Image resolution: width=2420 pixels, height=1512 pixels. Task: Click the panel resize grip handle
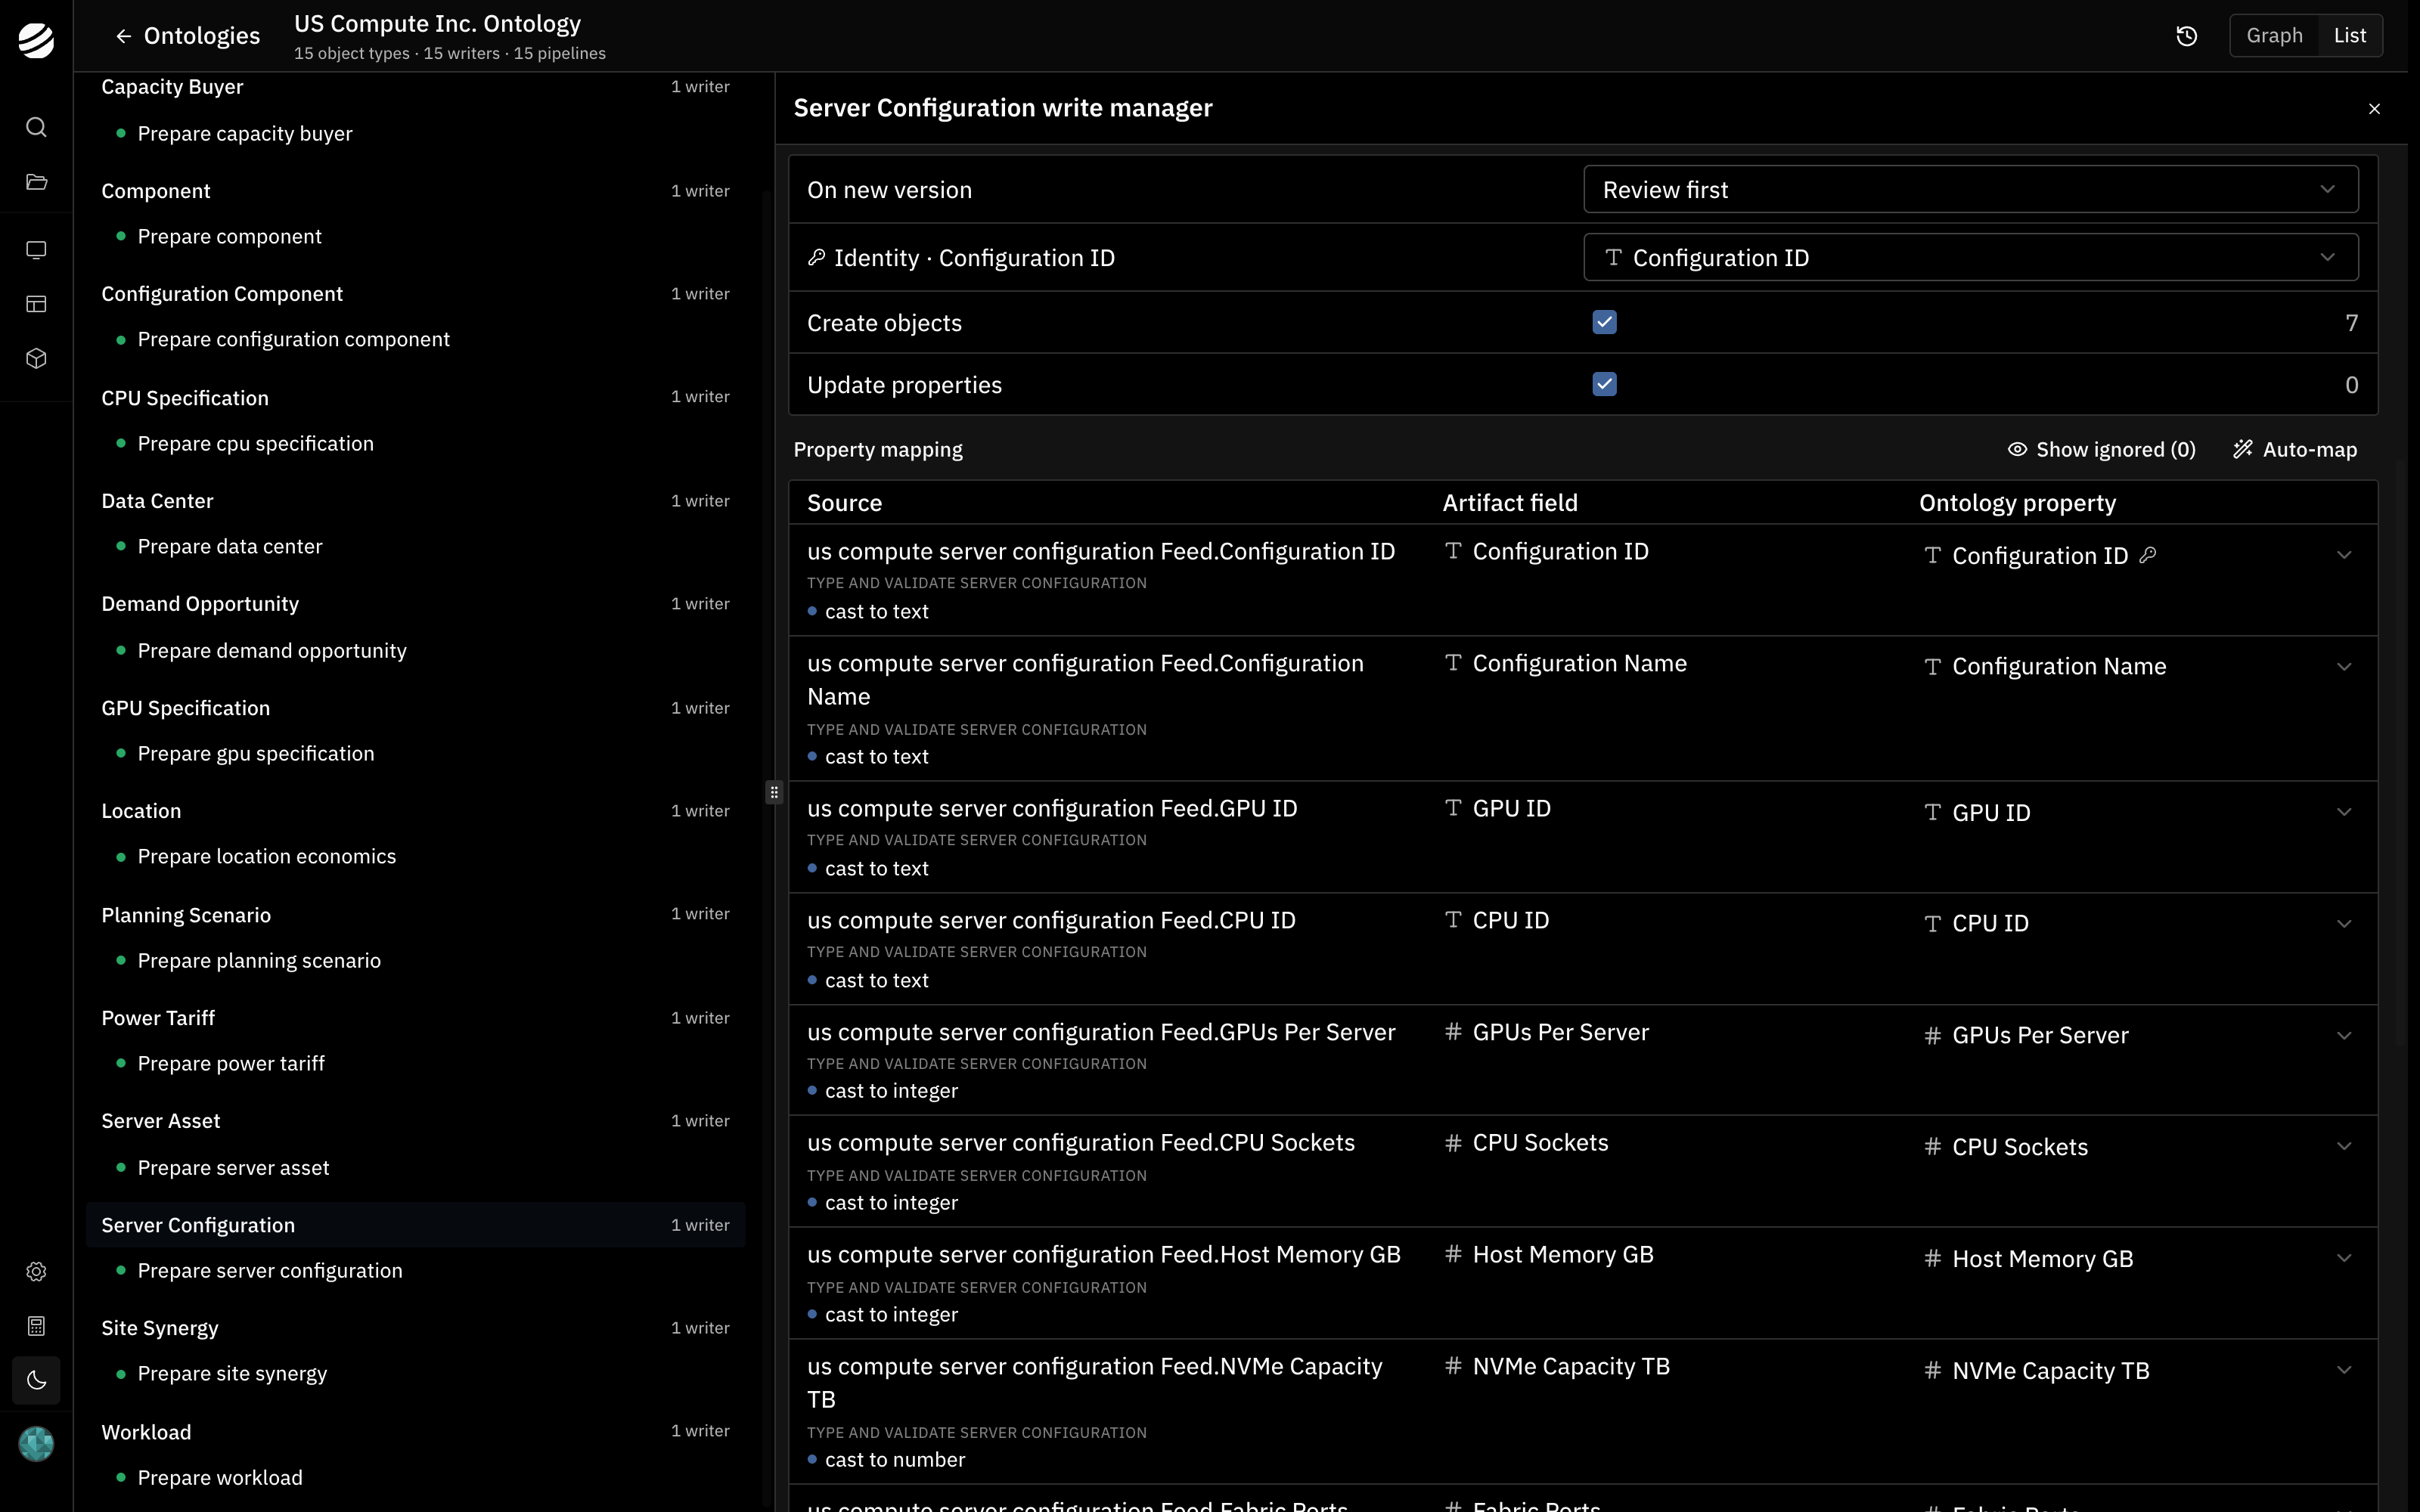coord(774,792)
